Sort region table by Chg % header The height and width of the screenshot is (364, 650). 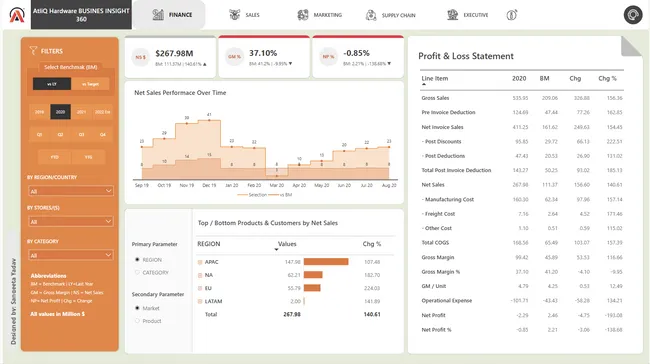coord(371,244)
